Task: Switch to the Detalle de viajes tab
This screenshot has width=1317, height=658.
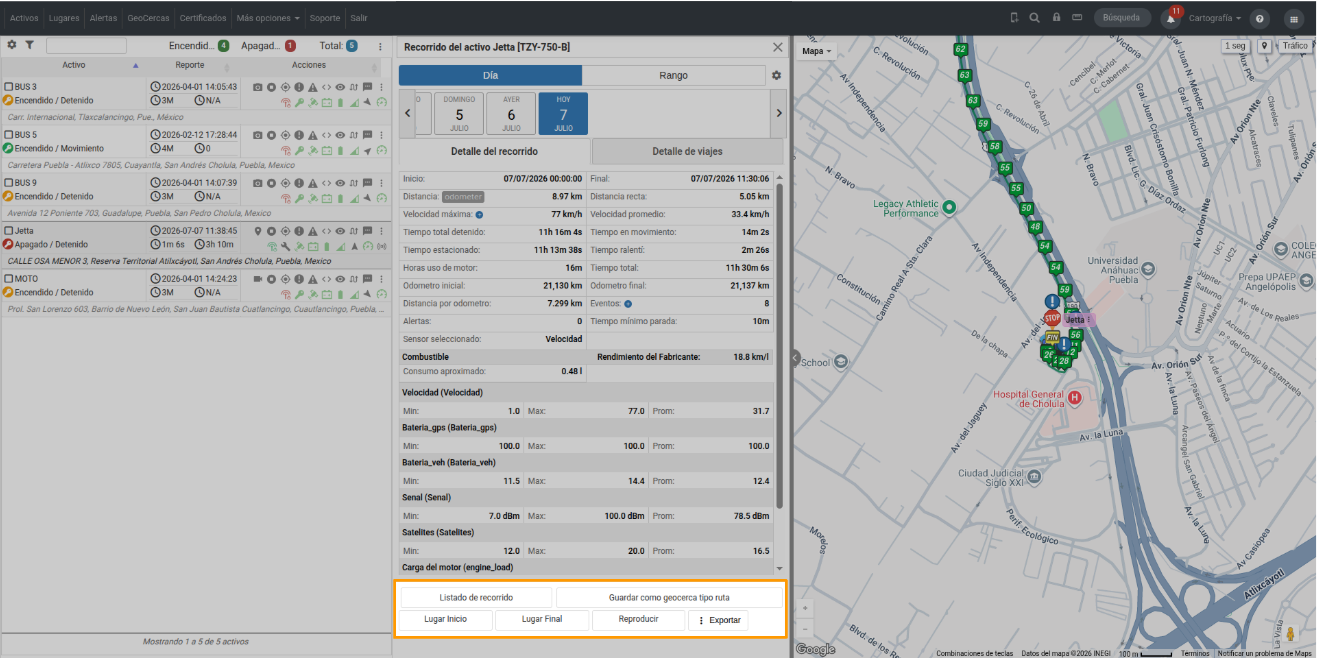Action: point(687,152)
